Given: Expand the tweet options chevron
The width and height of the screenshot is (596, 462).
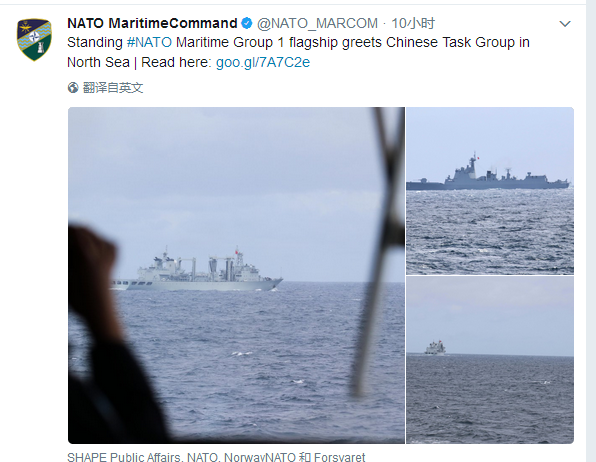Looking at the screenshot, I should click(565, 24).
